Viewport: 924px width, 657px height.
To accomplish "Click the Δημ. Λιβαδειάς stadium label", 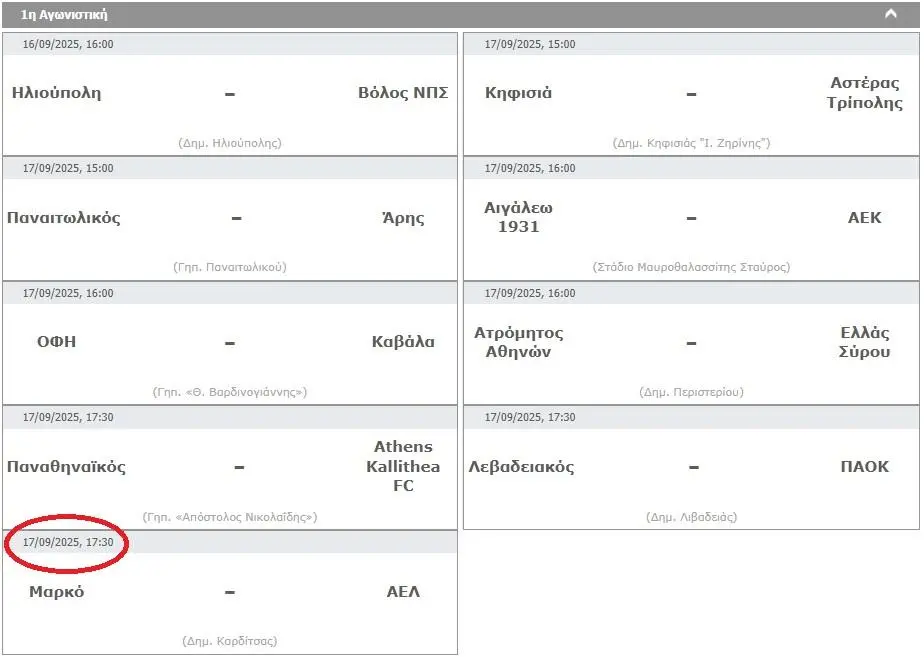I will pos(691,517).
